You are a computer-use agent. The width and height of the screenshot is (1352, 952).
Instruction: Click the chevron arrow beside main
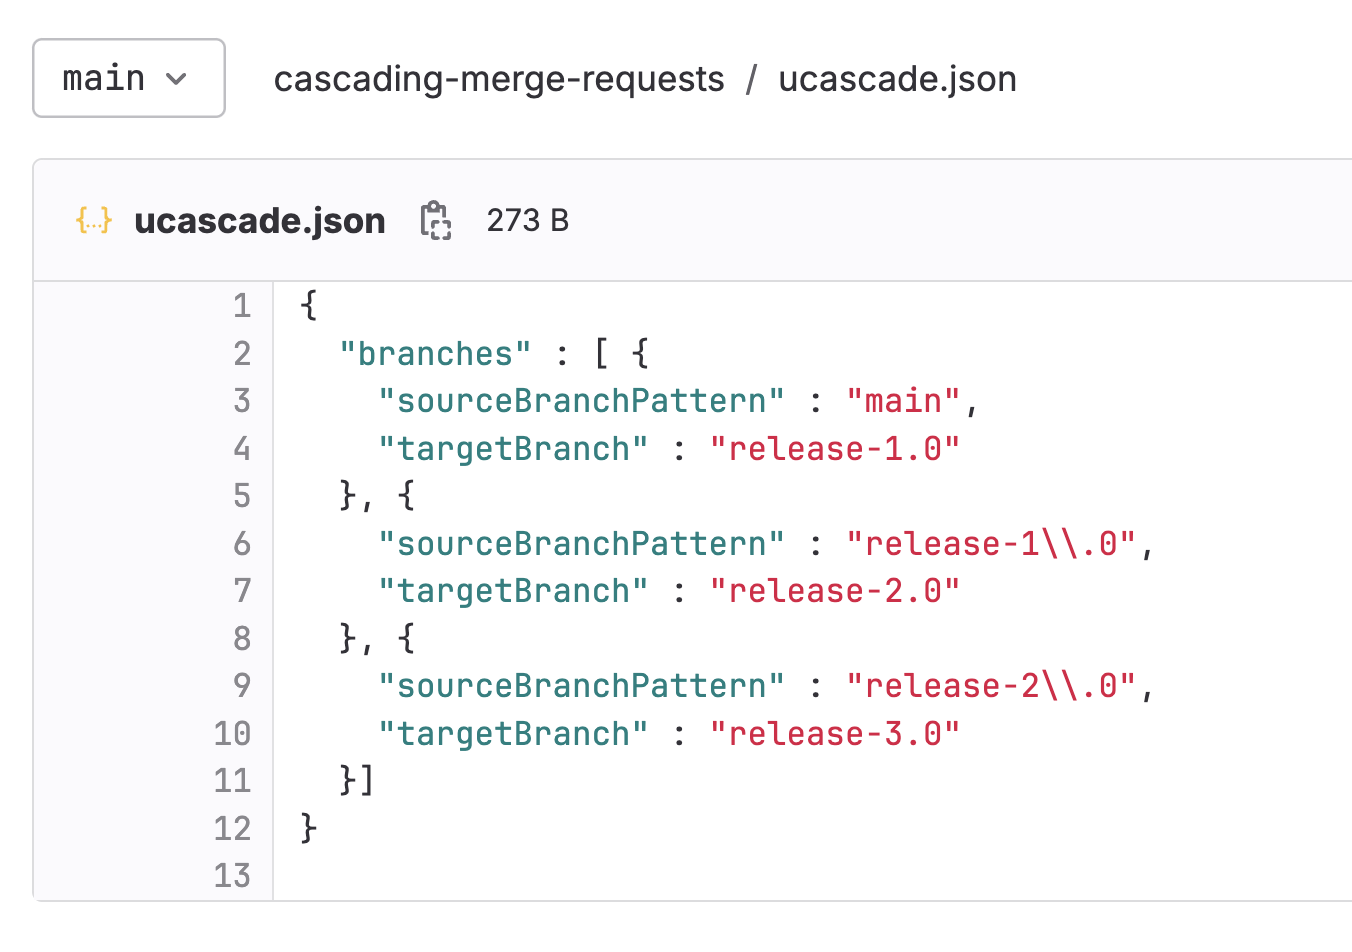(x=177, y=79)
